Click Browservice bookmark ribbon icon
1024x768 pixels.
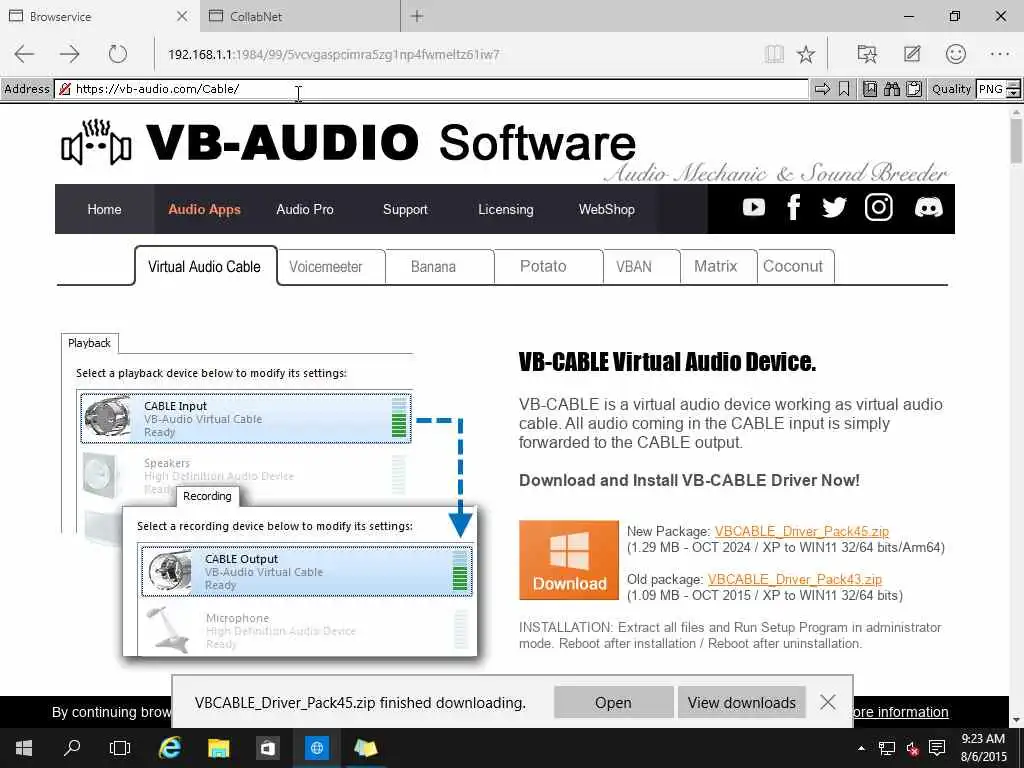click(x=844, y=89)
